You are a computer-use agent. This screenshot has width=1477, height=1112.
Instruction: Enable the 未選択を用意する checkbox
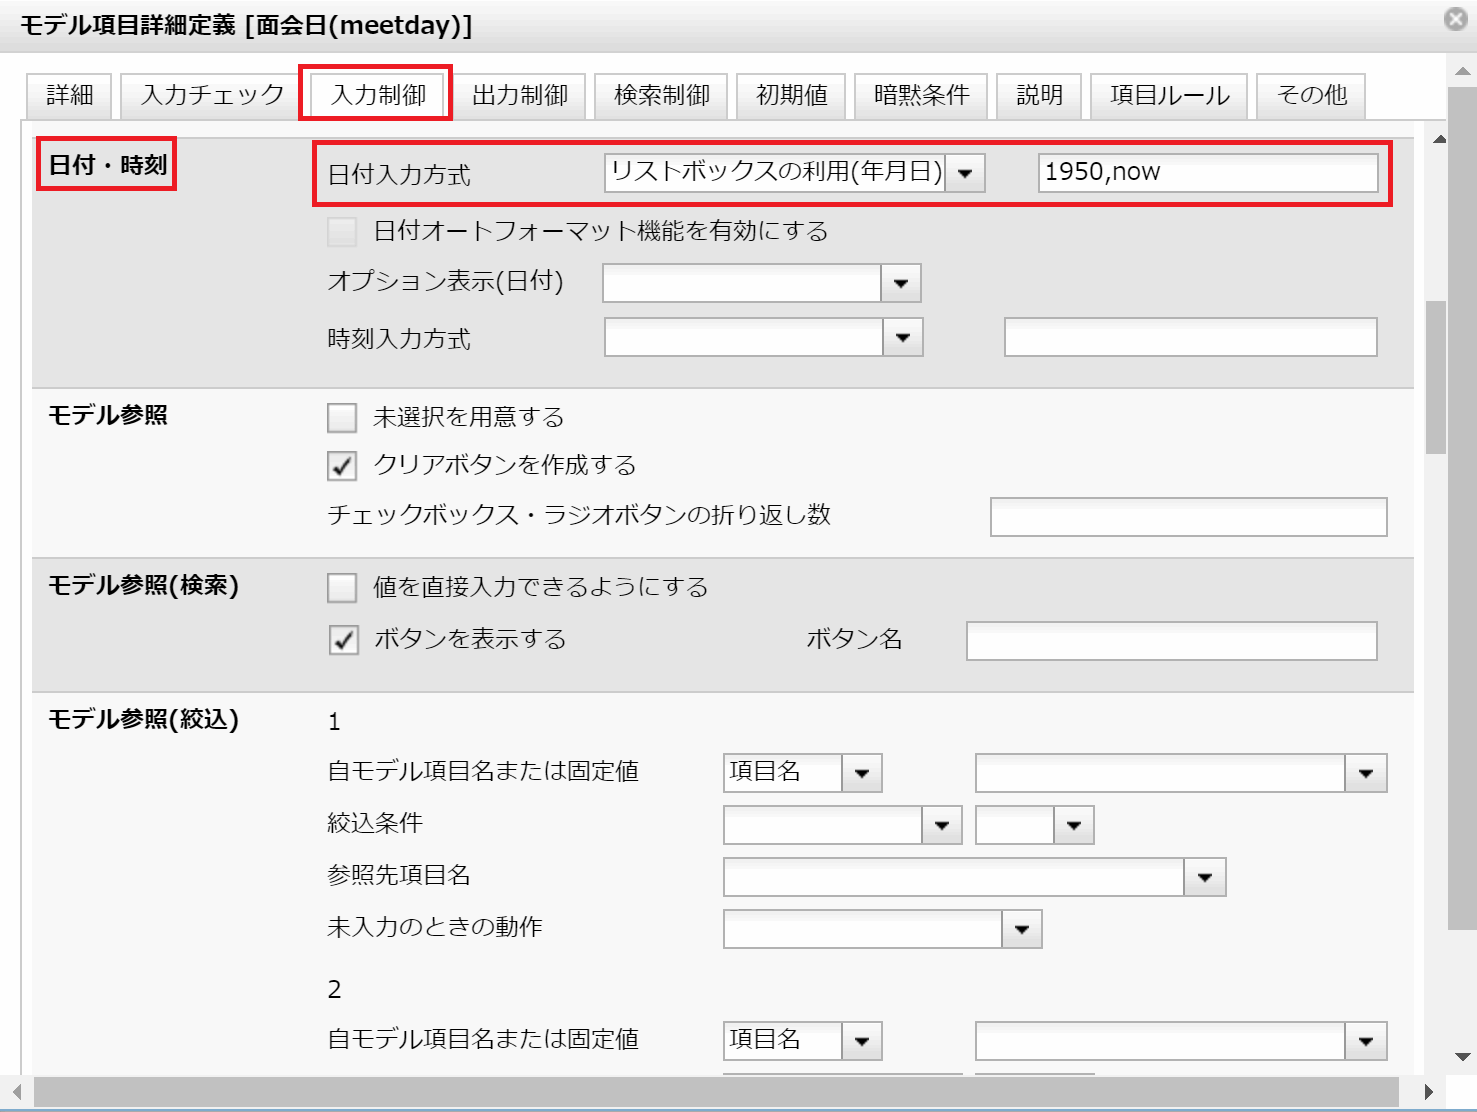click(342, 418)
